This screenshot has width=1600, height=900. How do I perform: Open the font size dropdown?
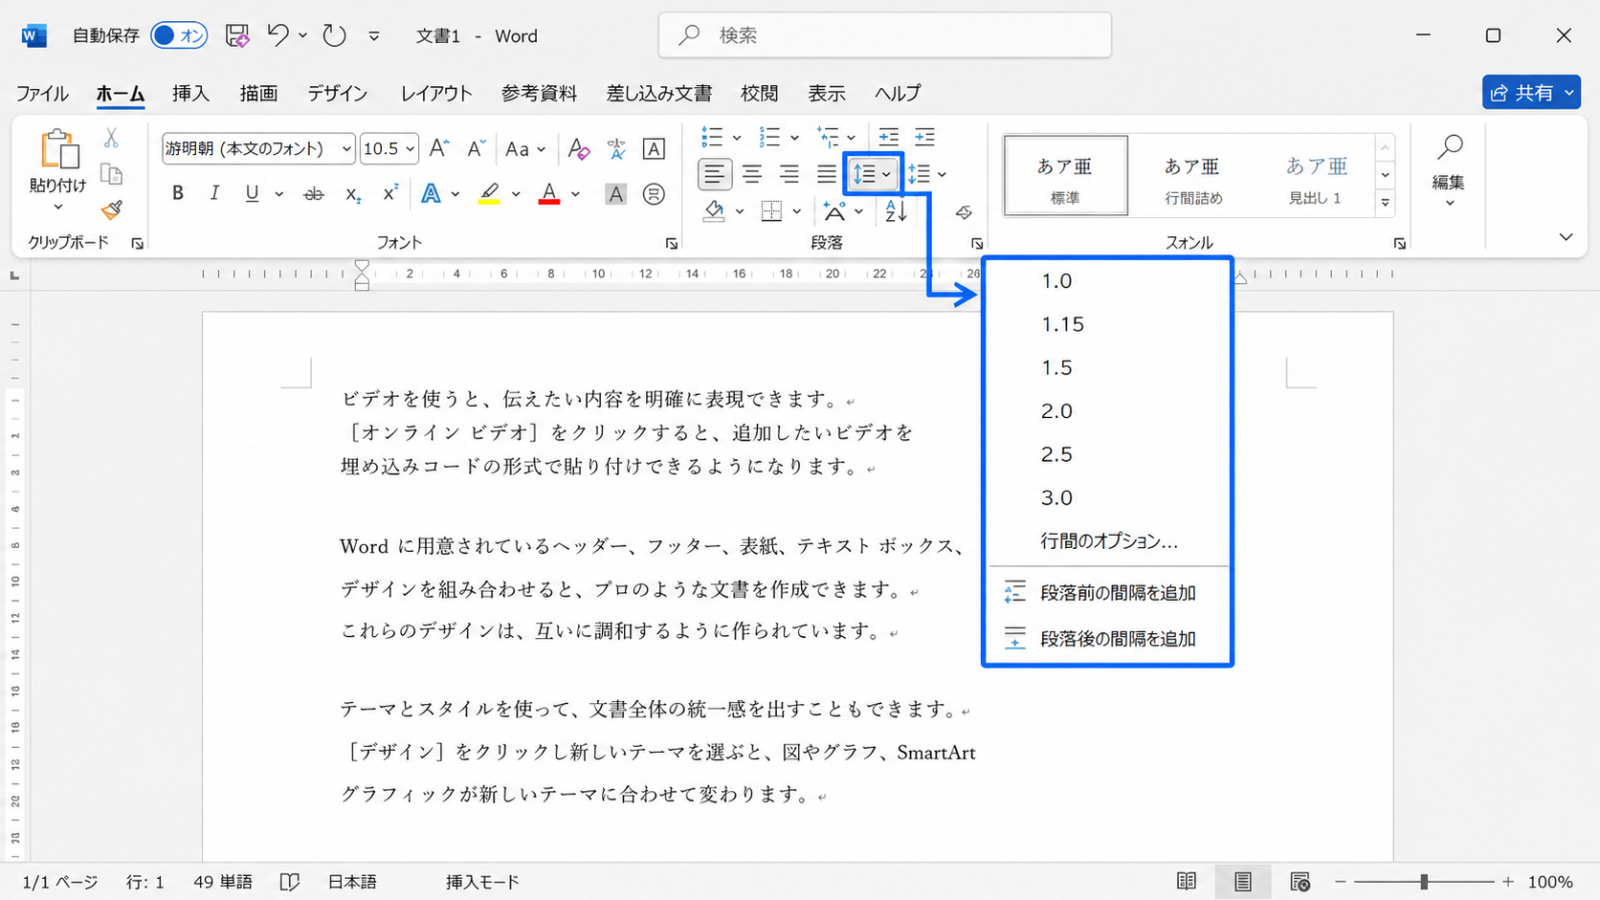tap(410, 149)
